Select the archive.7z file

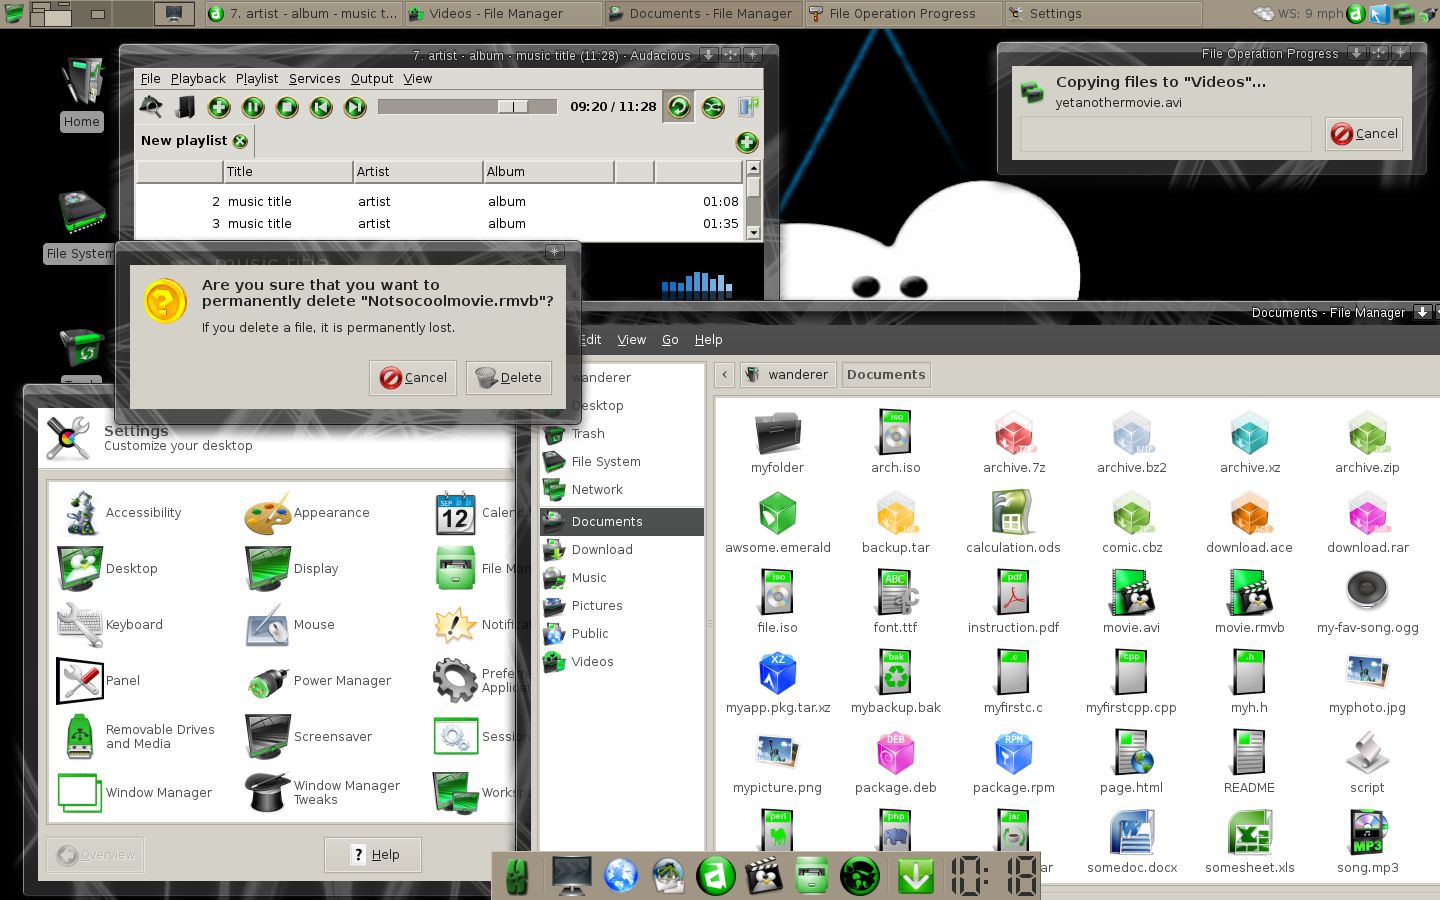(x=1014, y=441)
